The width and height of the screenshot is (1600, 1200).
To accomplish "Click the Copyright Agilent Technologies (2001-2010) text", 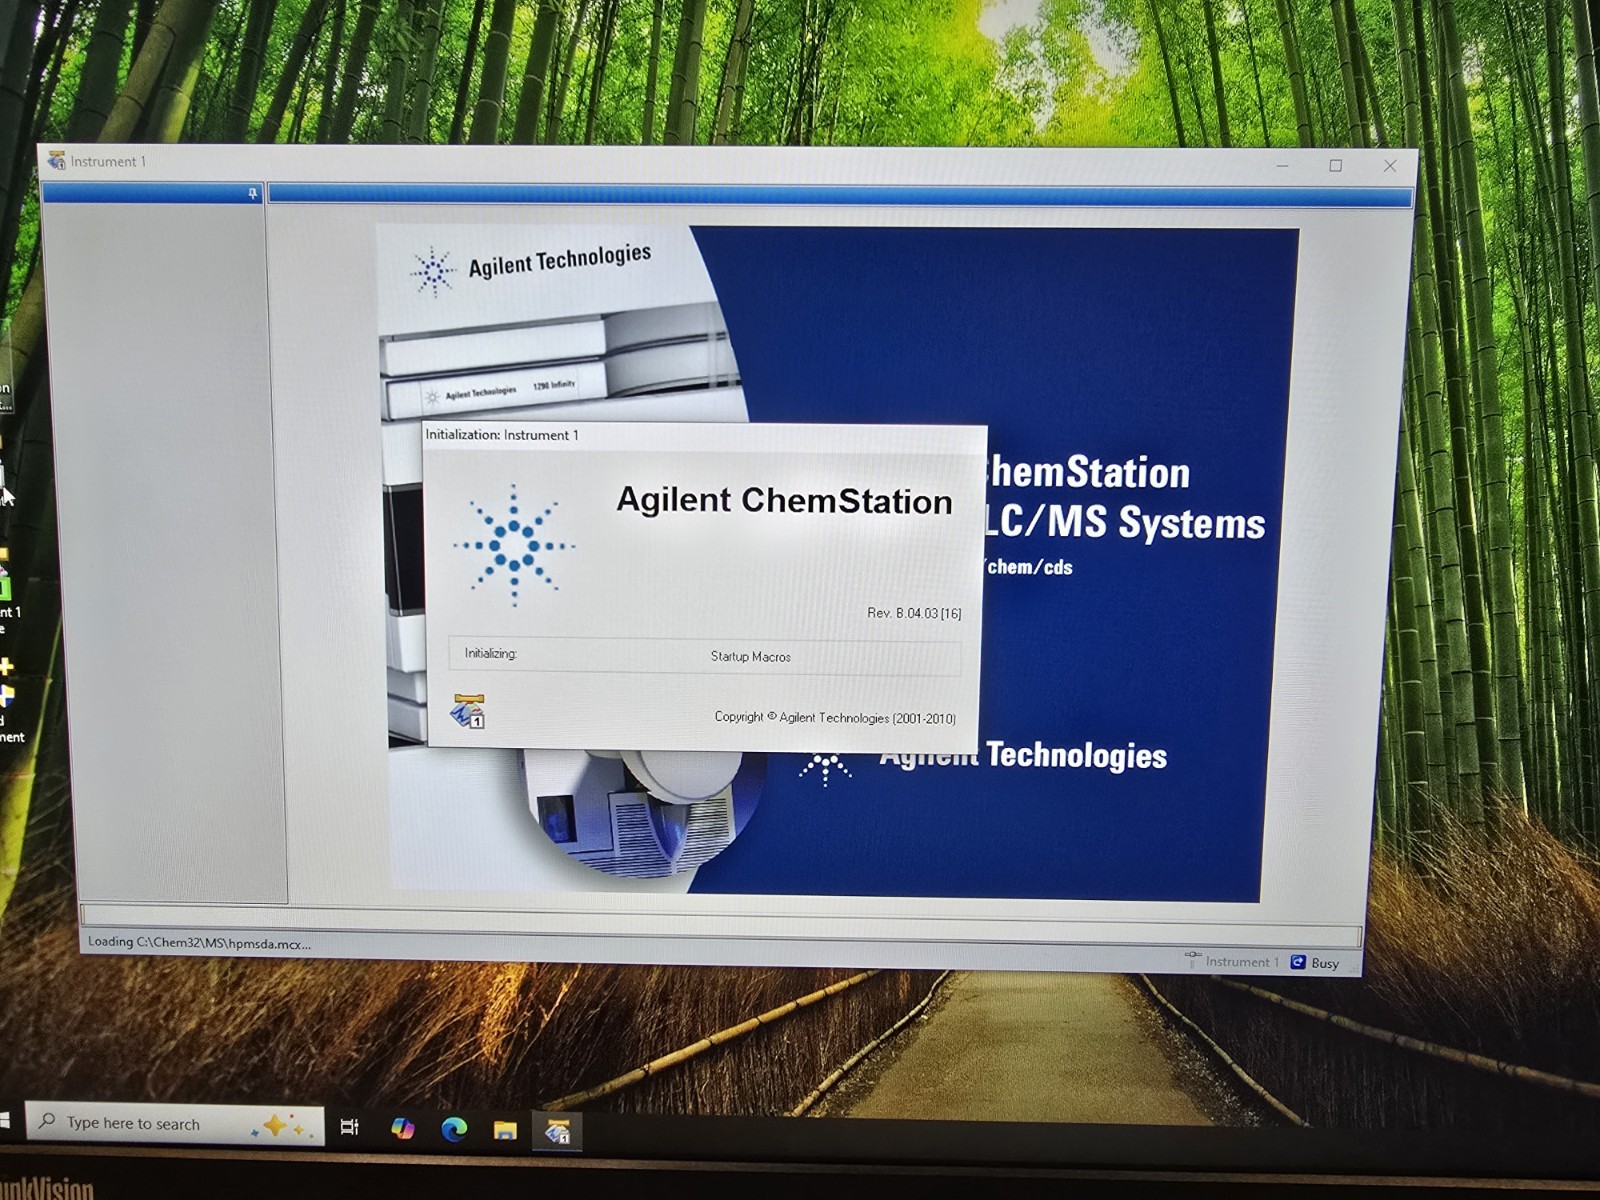I will pos(835,717).
